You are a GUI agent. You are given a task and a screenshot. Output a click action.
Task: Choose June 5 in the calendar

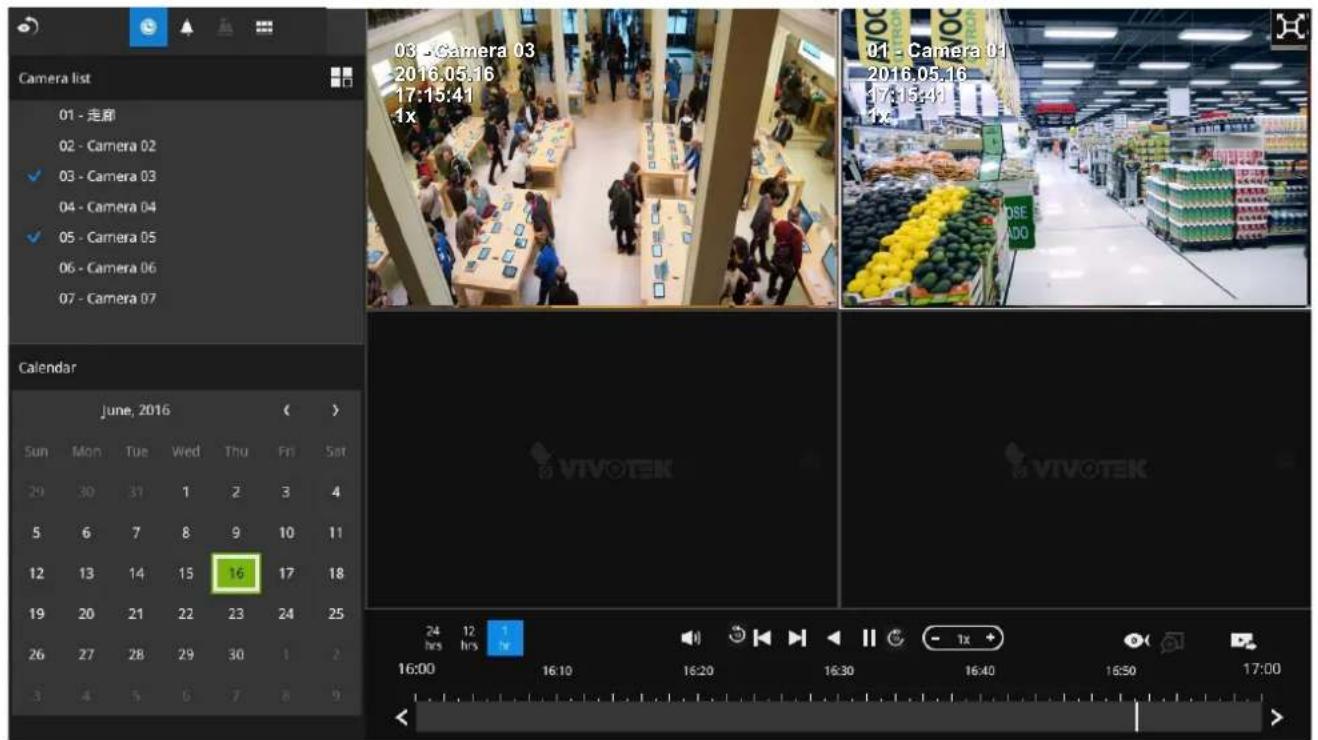pyautogui.click(x=36, y=533)
